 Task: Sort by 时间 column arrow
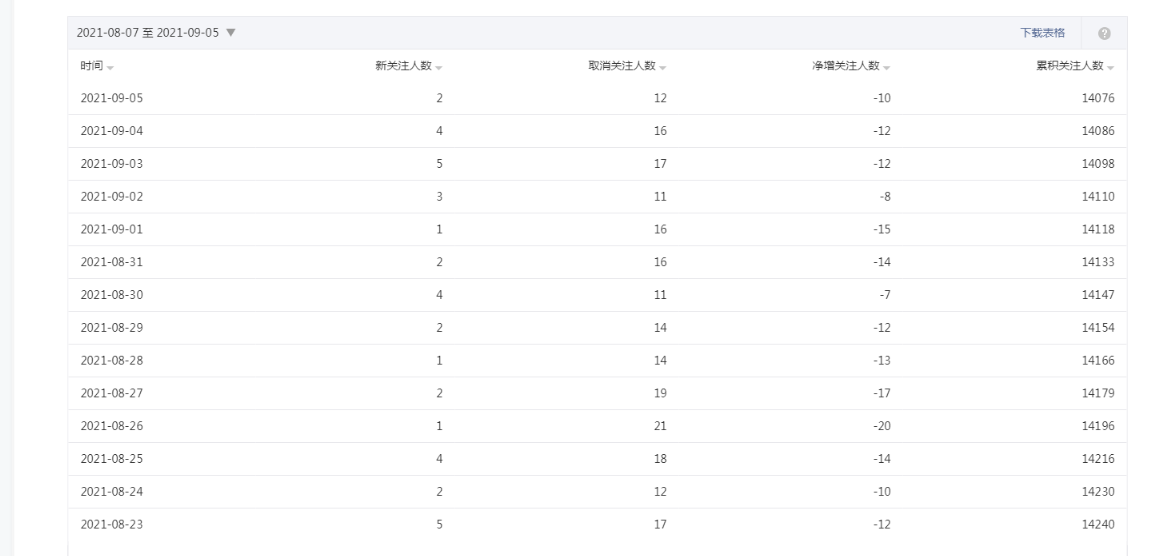[110, 68]
